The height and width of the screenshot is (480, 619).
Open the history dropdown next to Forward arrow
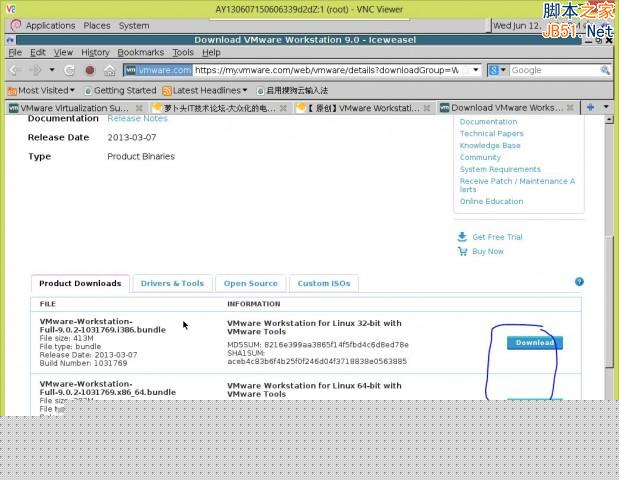(52, 70)
